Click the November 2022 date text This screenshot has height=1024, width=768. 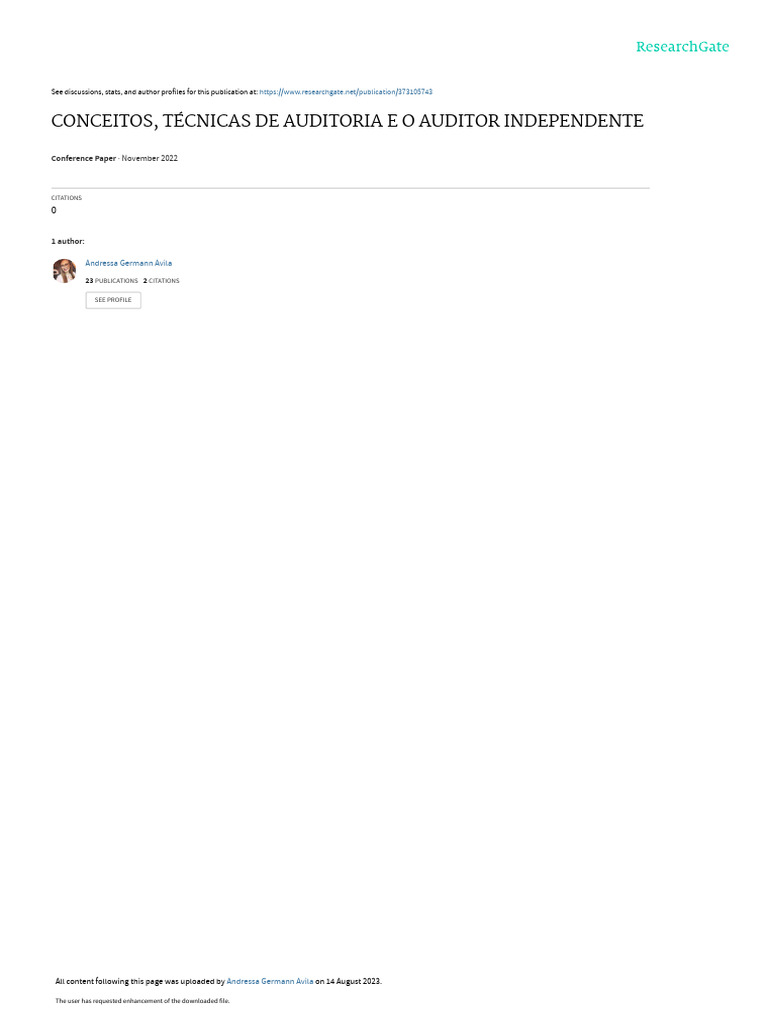(x=150, y=158)
